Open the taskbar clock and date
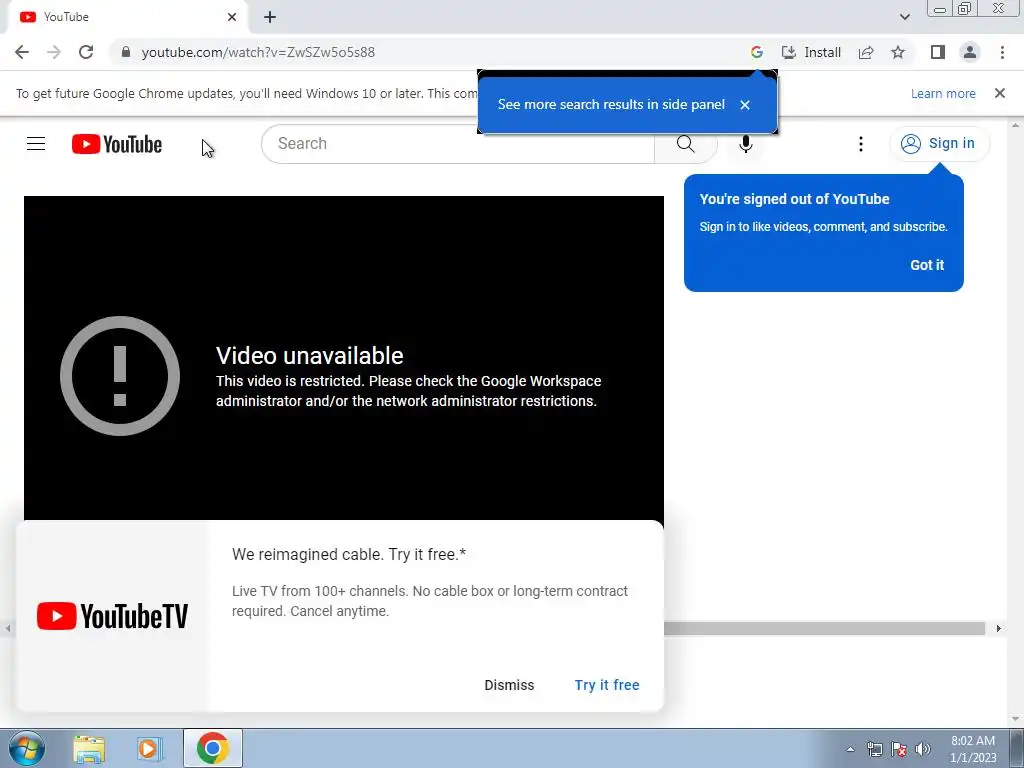 point(973,749)
